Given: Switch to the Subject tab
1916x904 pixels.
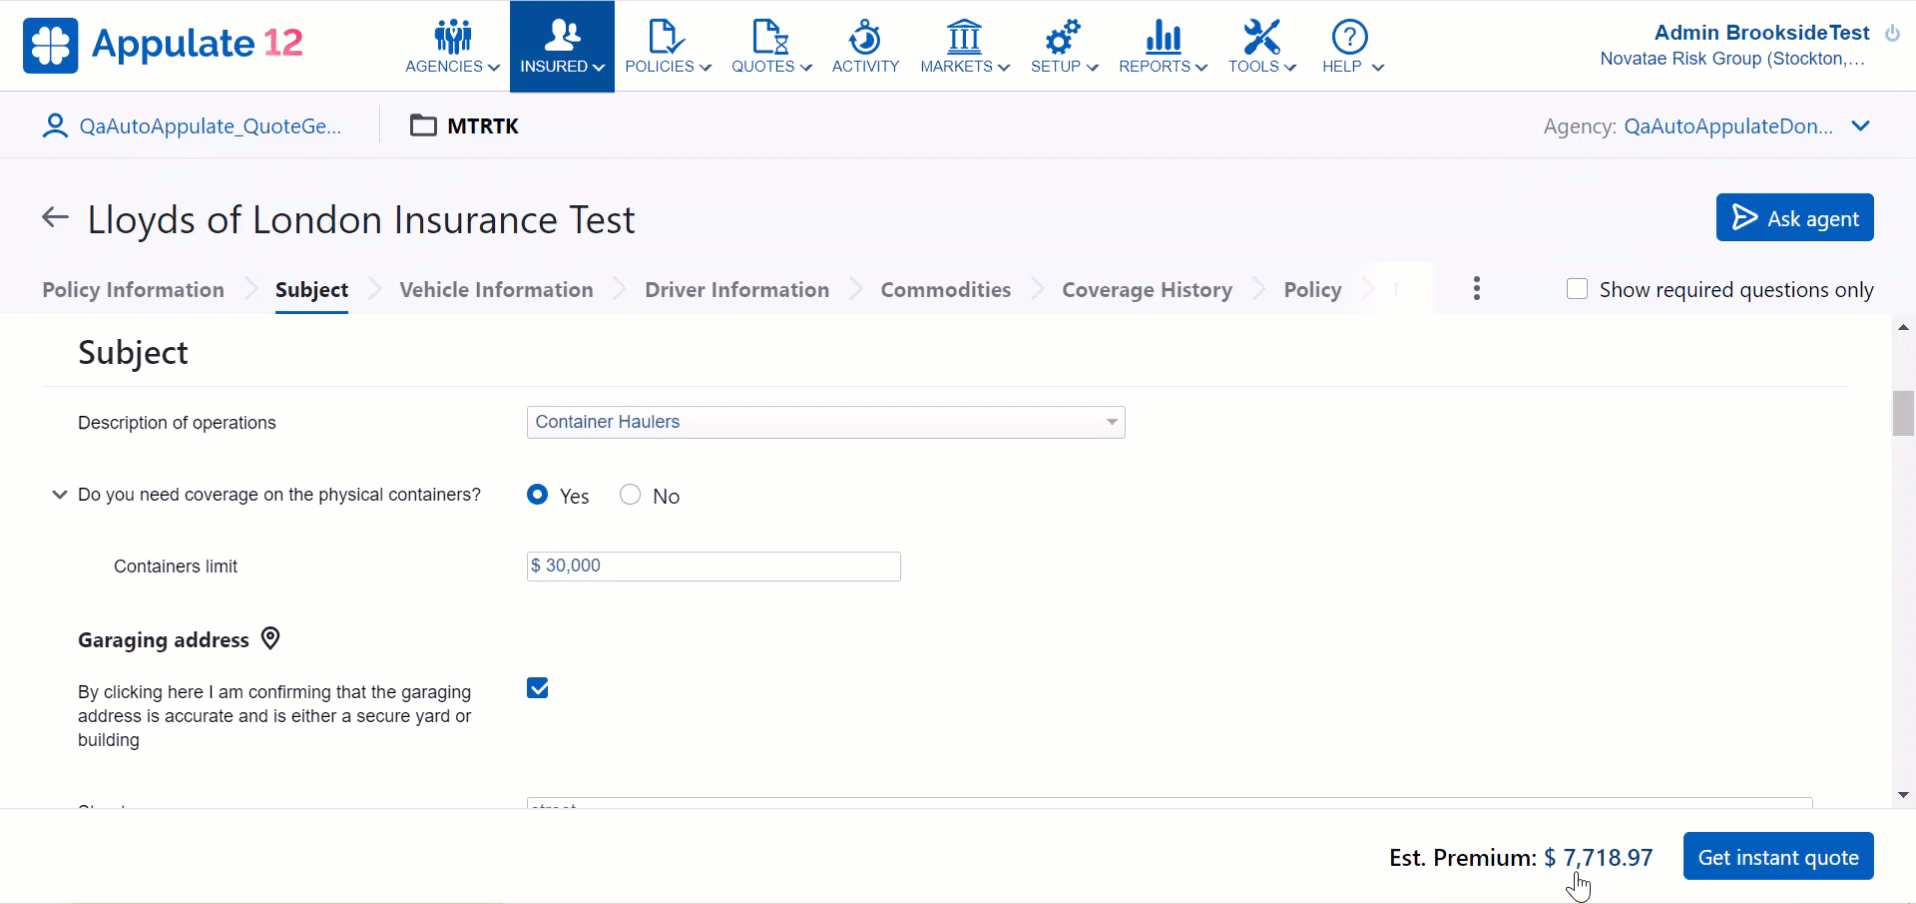Looking at the screenshot, I should [x=312, y=290].
